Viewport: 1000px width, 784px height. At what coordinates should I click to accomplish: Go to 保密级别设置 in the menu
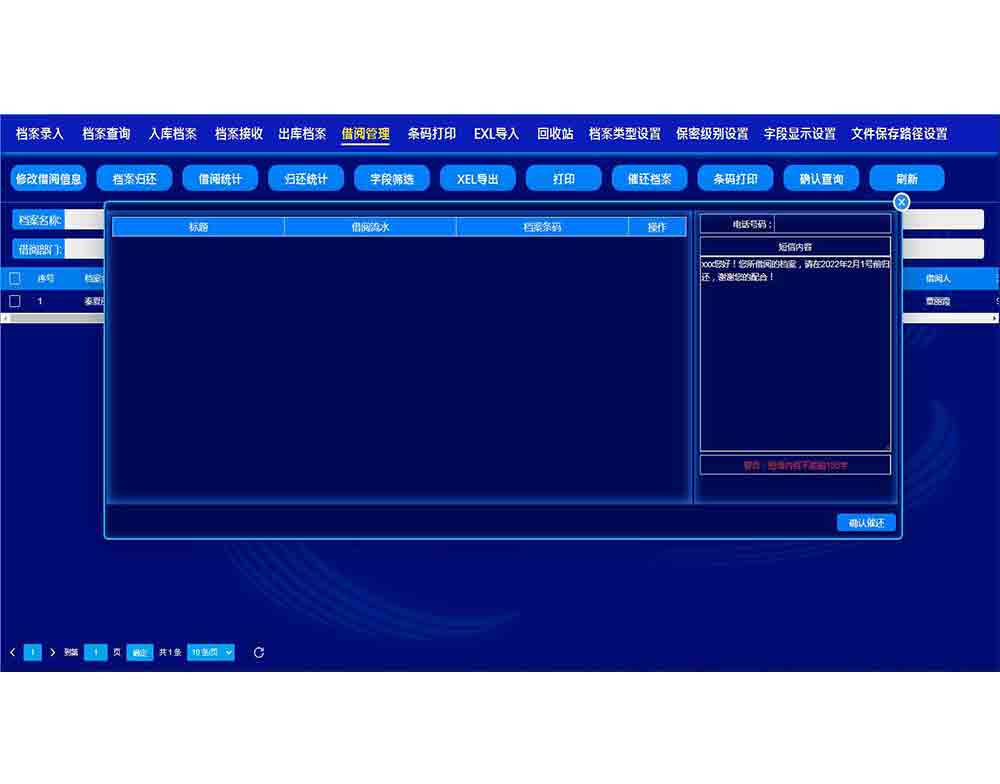(x=712, y=134)
